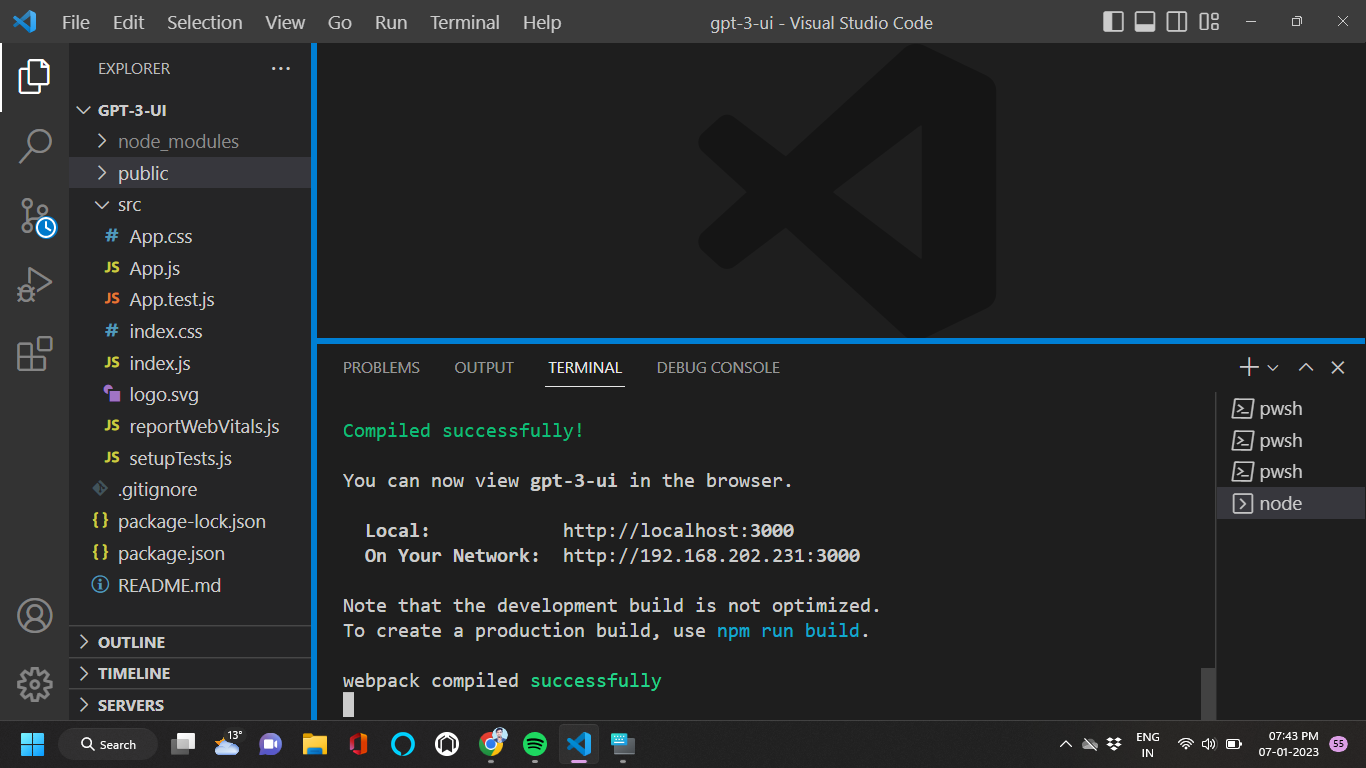Open the Accounts icon
Viewport: 1366px width, 768px height.
point(35,617)
